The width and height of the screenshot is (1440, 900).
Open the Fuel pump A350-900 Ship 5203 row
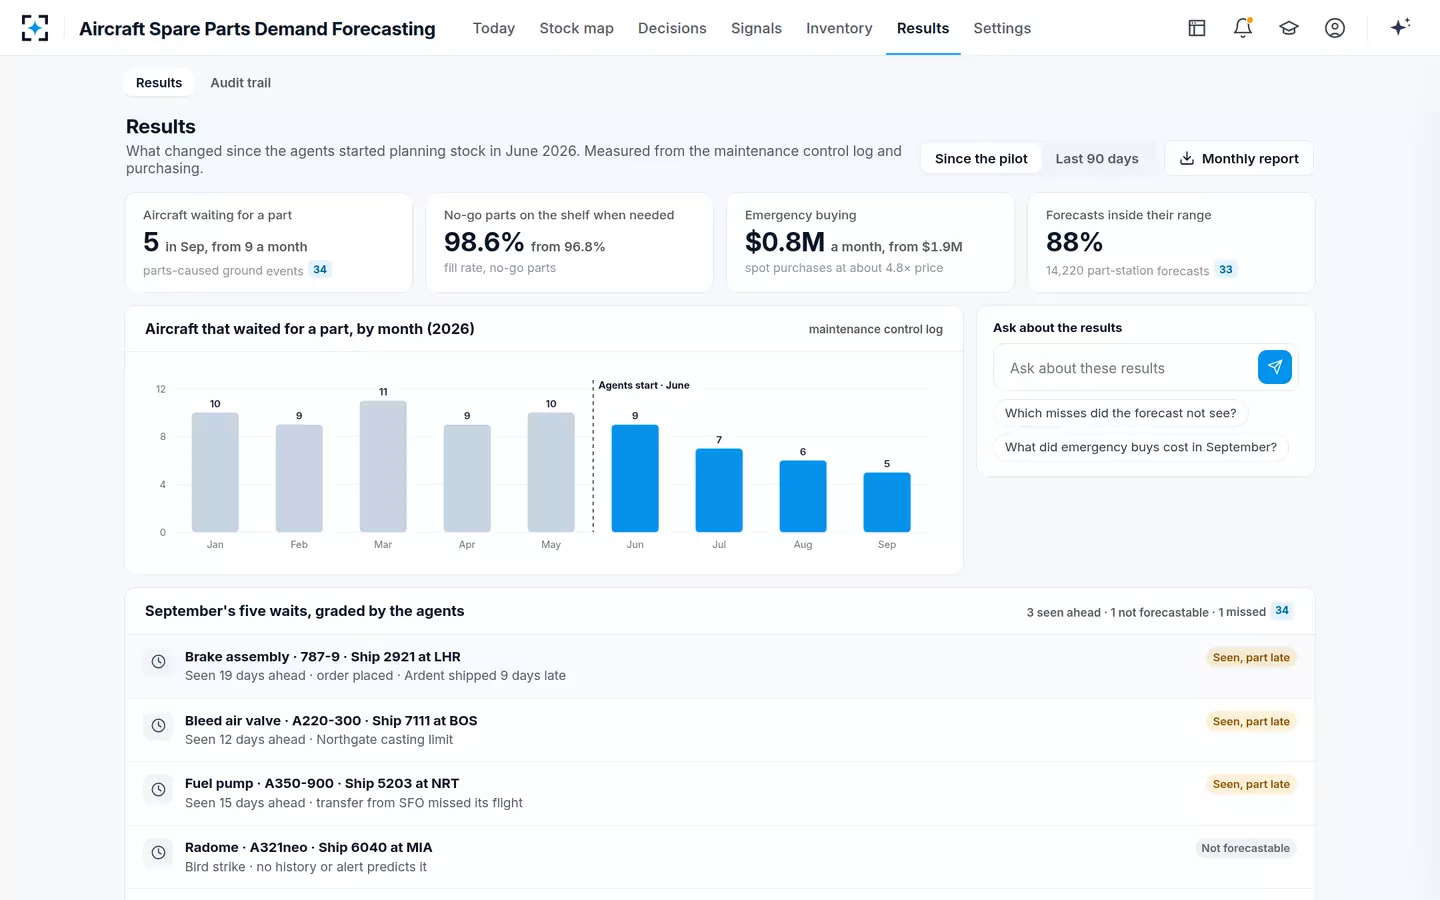tap(720, 793)
